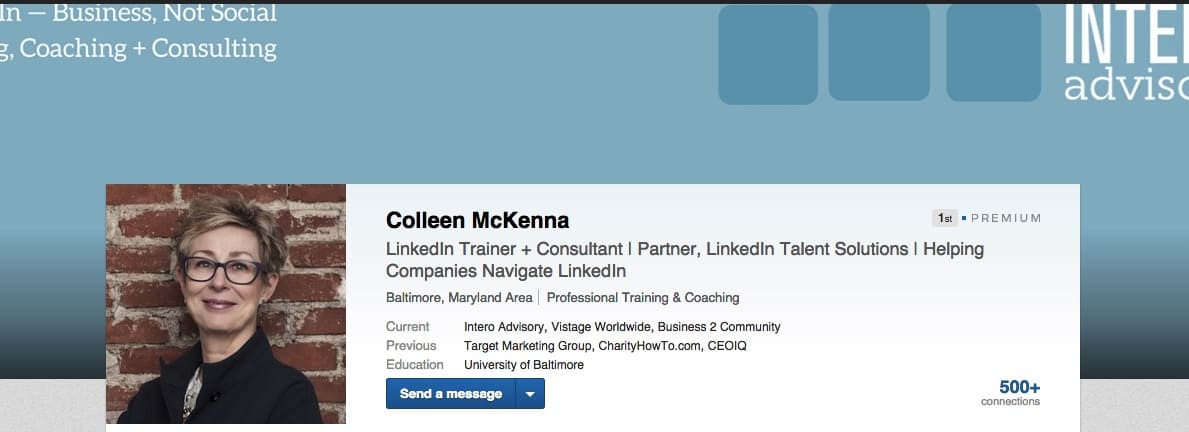
Task: Click the leftmost blue square in banner
Action: pyautogui.click(x=768, y=54)
